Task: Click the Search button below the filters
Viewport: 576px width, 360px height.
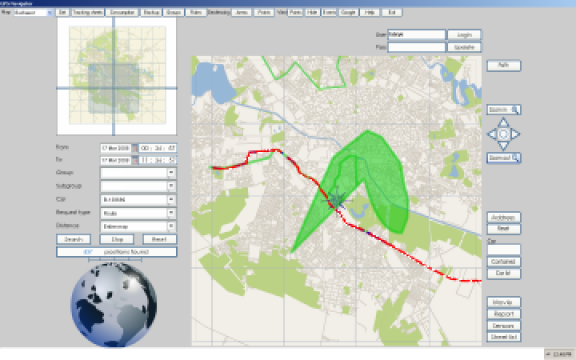Action: coord(73,239)
